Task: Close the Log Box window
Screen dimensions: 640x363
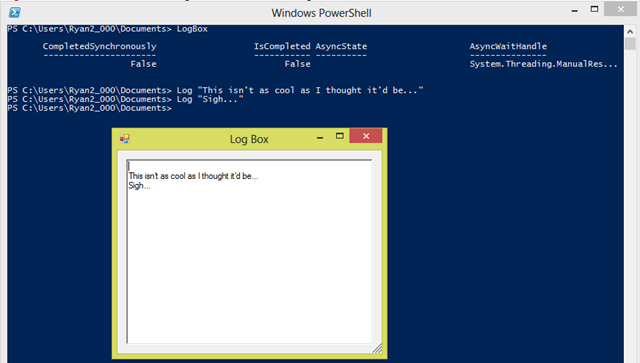Action: [x=366, y=136]
